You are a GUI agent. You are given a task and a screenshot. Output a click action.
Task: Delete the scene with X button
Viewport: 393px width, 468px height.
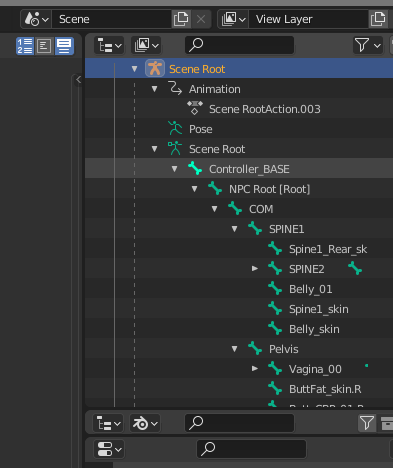click(201, 19)
